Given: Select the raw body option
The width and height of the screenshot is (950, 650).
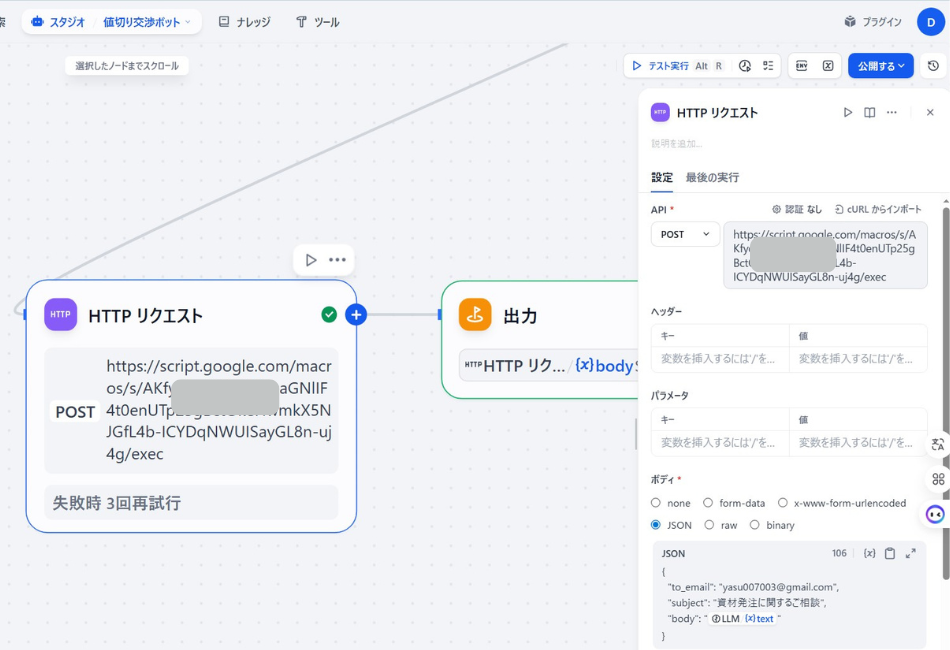Looking at the screenshot, I should pos(709,525).
